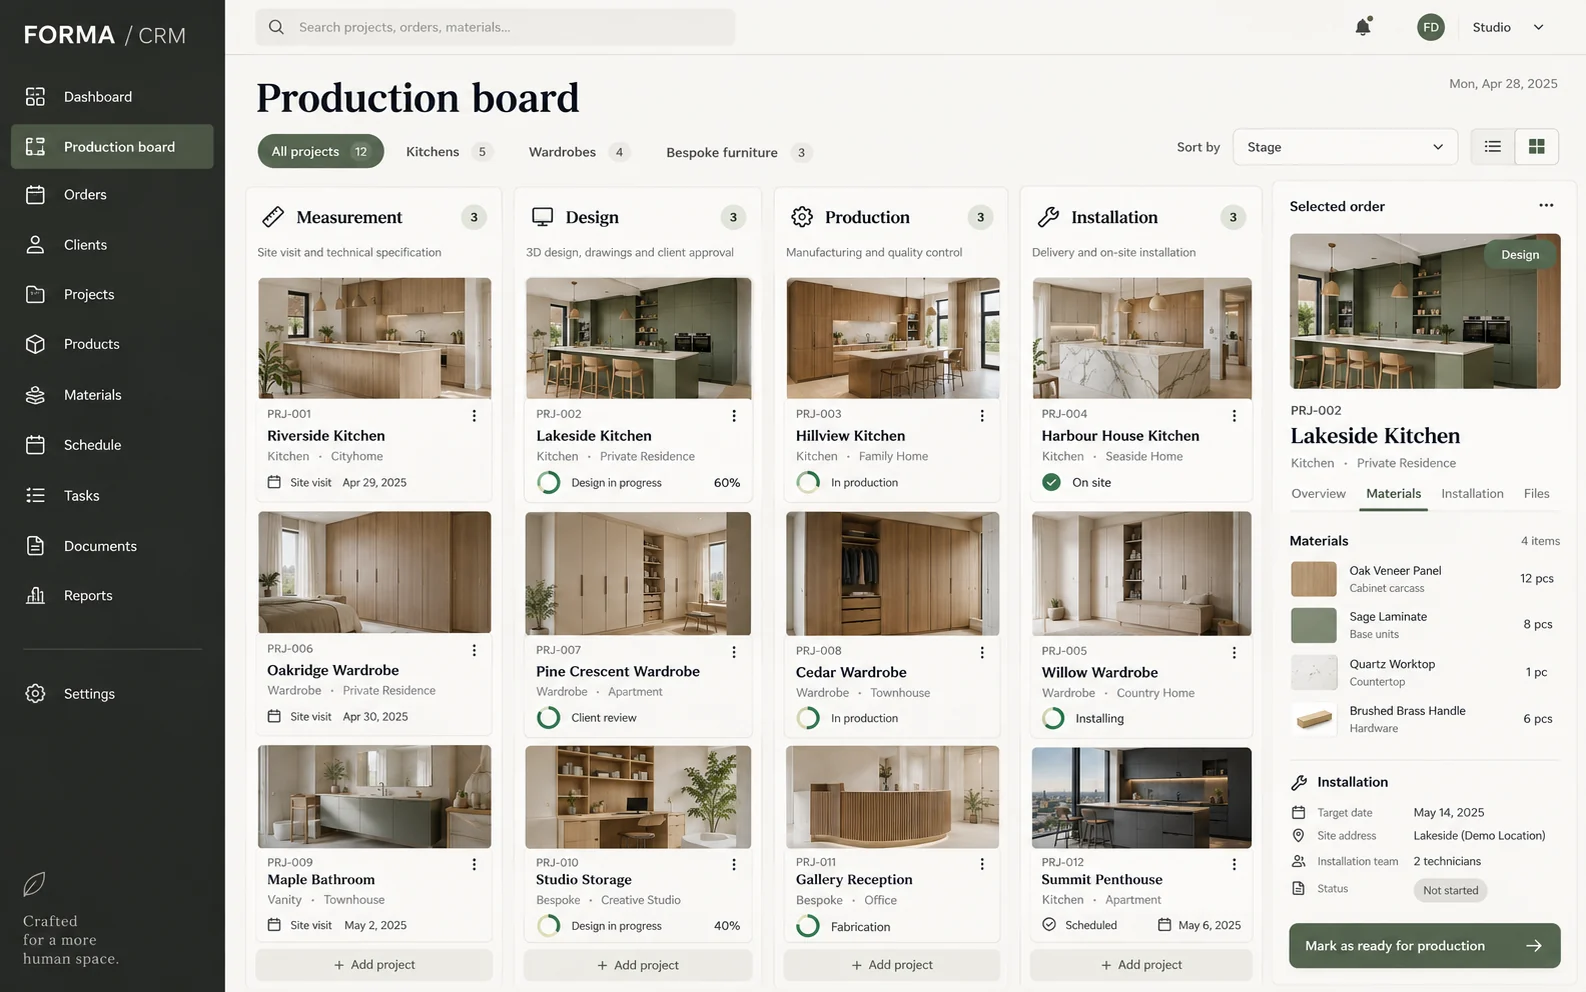The height and width of the screenshot is (992, 1586).
Task: Open the Selected order three-dot menu
Action: pyautogui.click(x=1546, y=206)
